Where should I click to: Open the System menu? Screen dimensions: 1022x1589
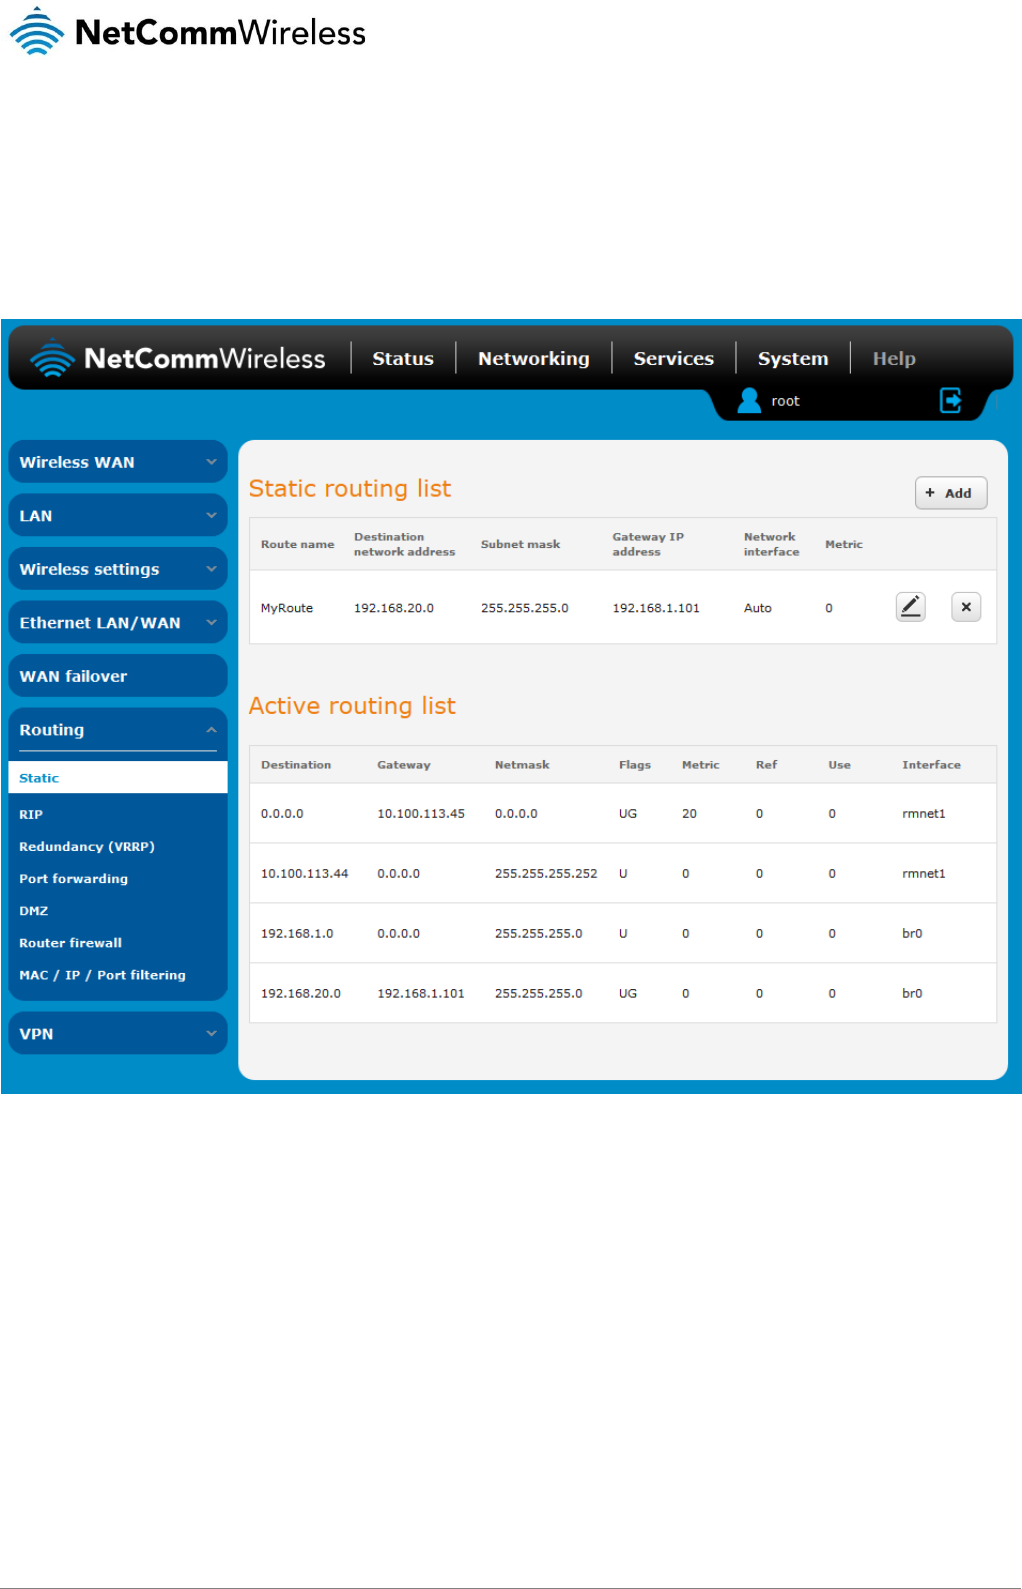click(793, 358)
